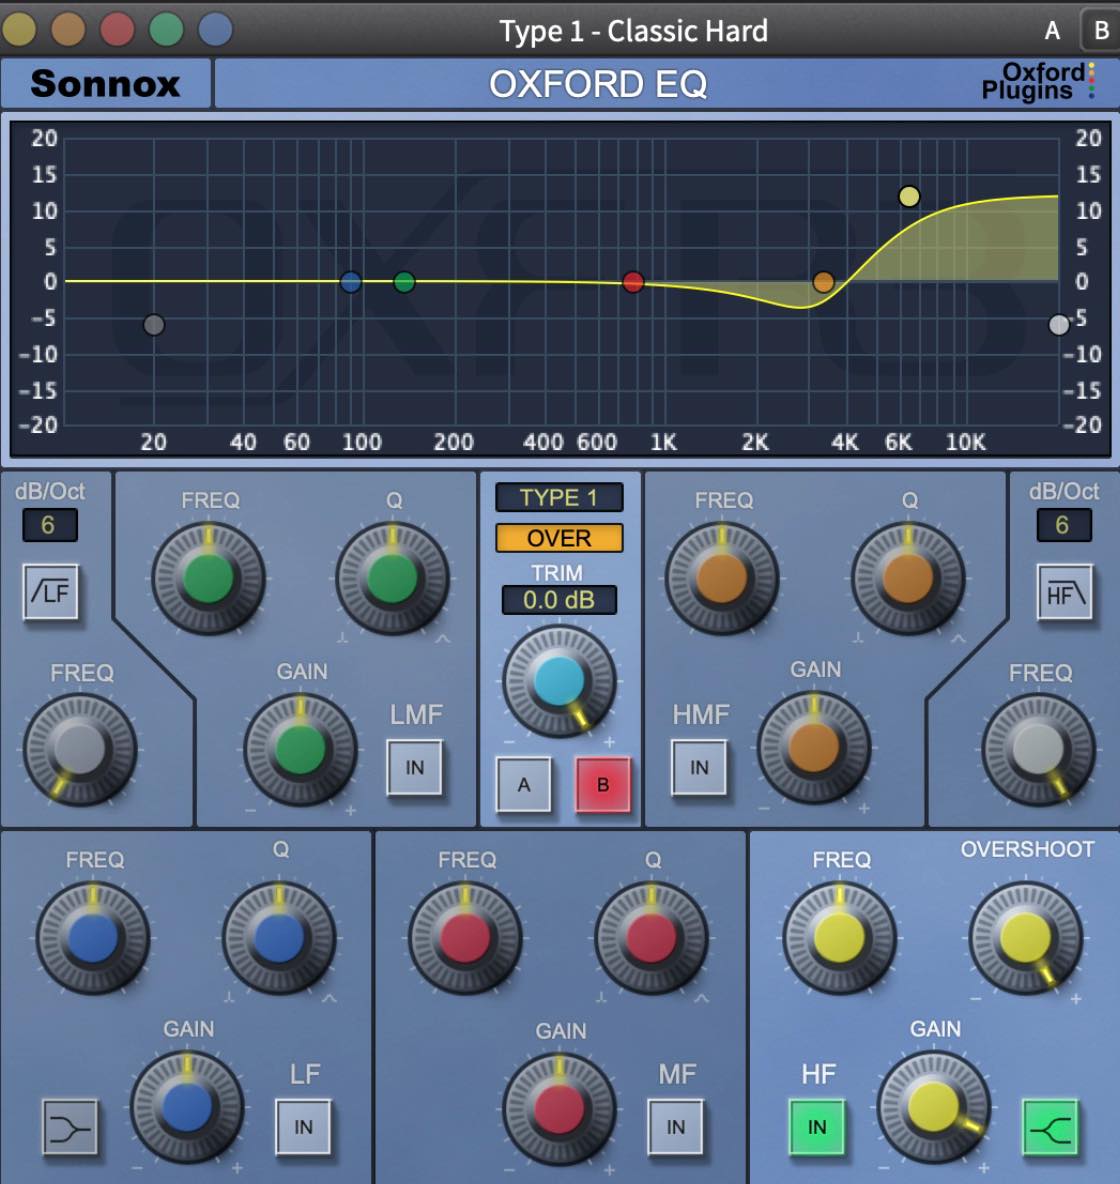
Task: Enable the LMF band IN button
Action: click(x=415, y=767)
